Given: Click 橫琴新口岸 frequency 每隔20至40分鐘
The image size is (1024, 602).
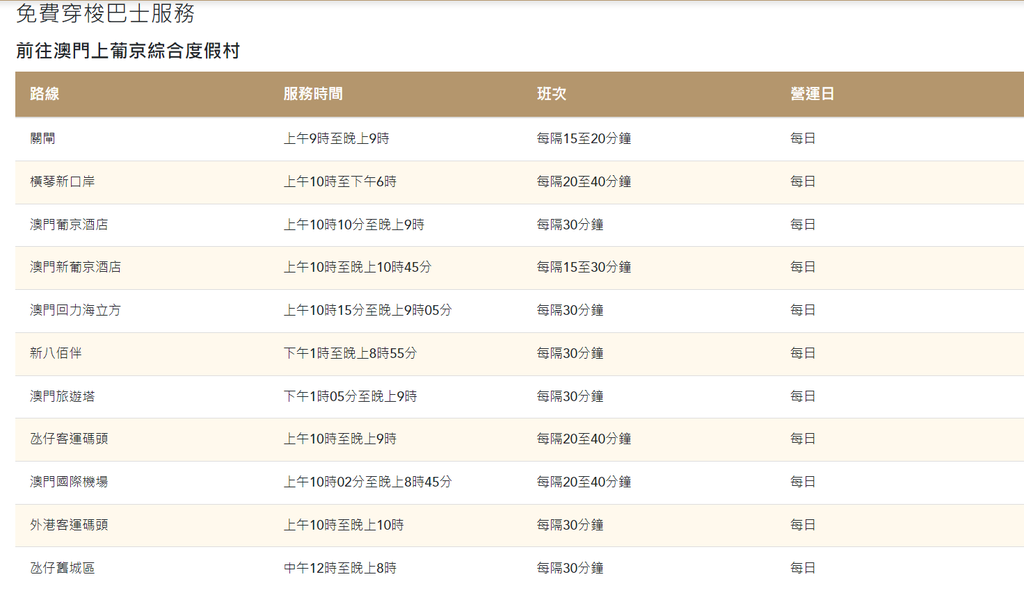Looking at the screenshot, I should tap(584, 182).
